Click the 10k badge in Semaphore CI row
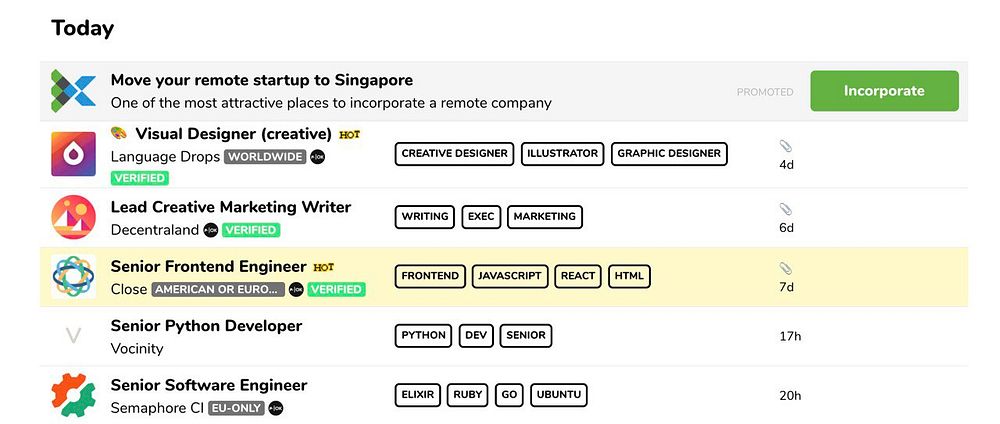Screen dimensions: 1000x424 click(276, 408)
